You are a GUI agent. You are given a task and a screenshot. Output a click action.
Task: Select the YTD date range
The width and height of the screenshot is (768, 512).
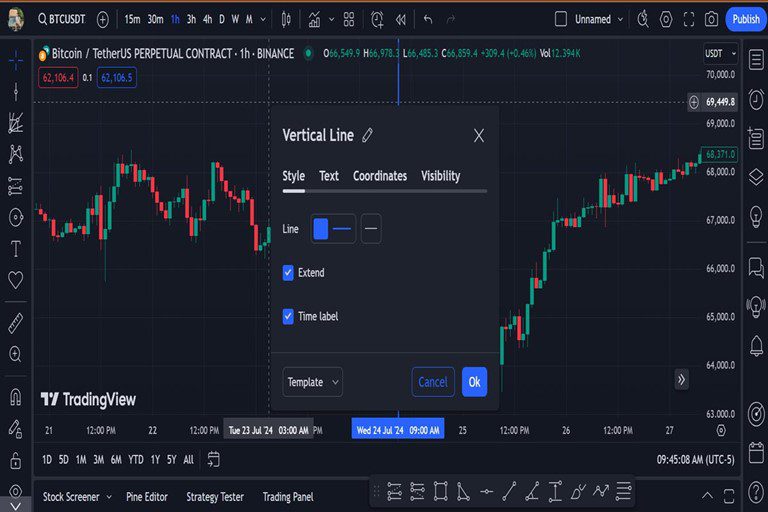[136, 460]
